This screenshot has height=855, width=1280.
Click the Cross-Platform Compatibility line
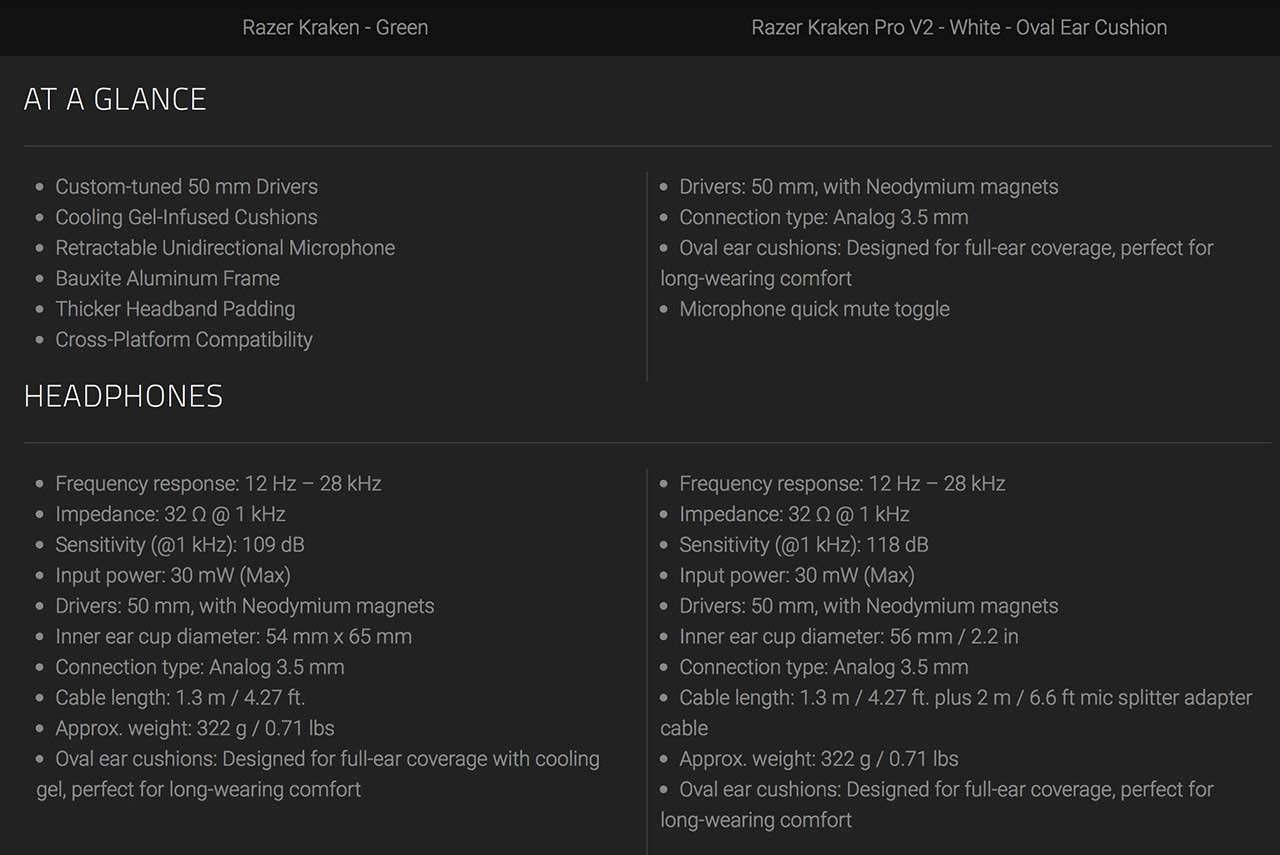184,340
